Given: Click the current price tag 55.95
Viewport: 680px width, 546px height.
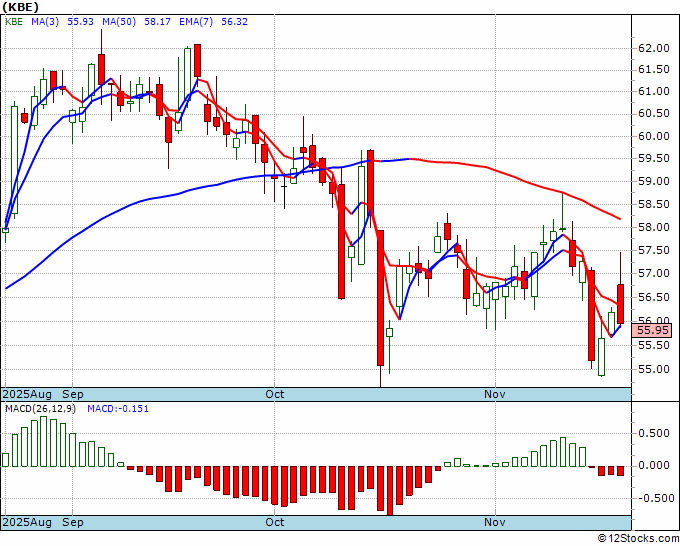Looking at the screenshot, I should 651,330.
